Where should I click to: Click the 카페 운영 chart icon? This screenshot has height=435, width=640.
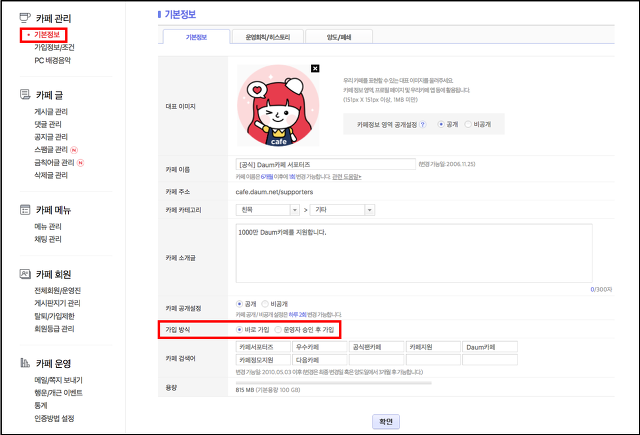tap(25, 363)
